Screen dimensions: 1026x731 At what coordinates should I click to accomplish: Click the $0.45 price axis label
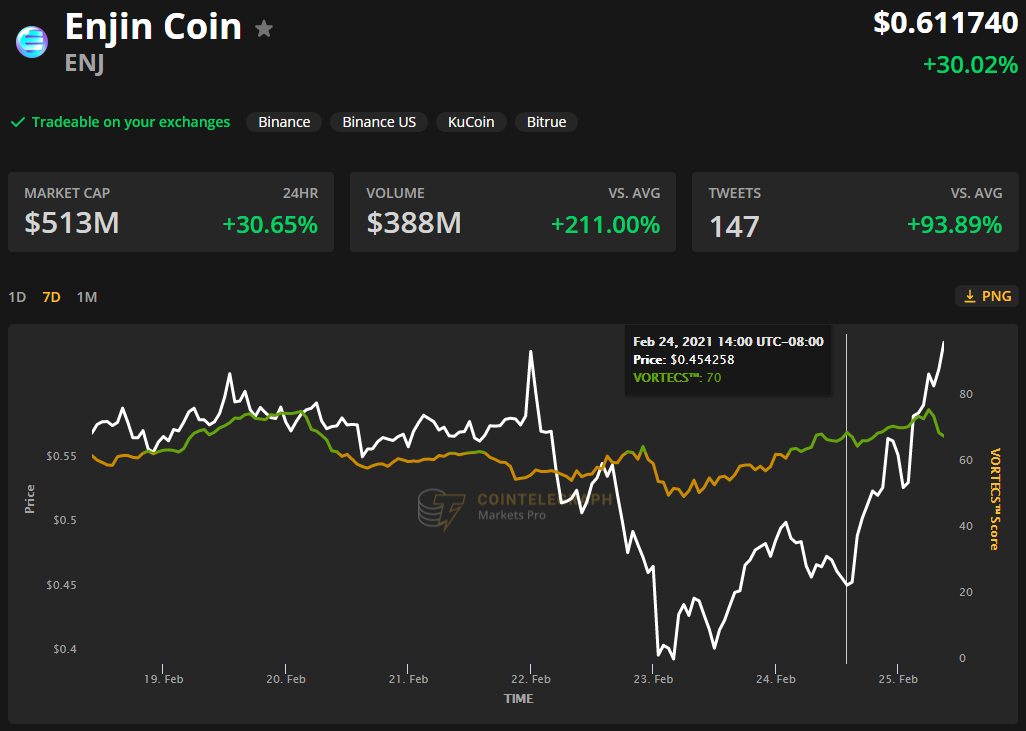[62, 585]
